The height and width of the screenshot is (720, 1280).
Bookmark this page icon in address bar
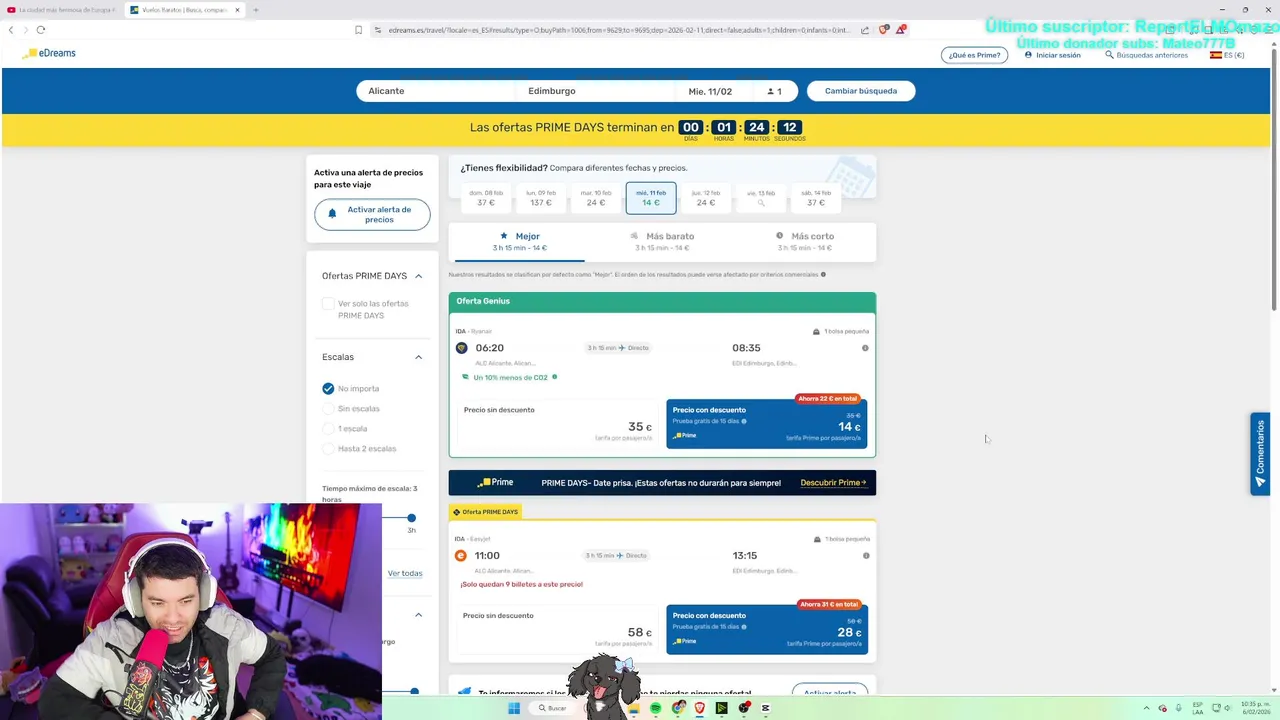pyautogui.click(x=359, y=30)
